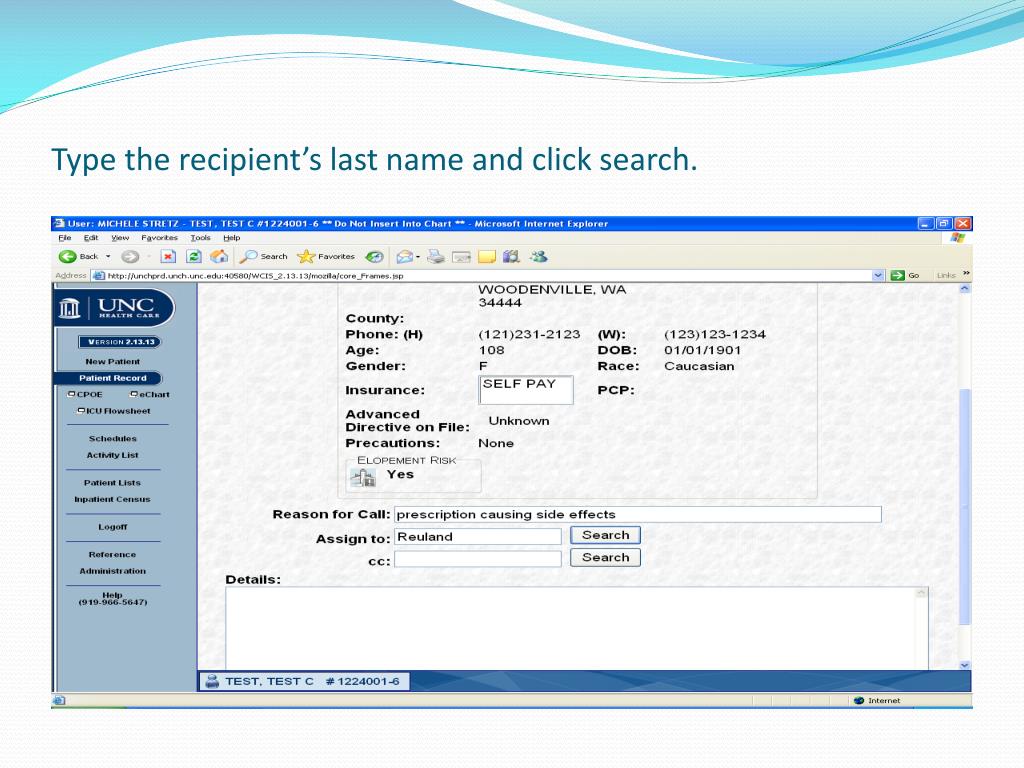The height and width of the screenshot is (768, 1024).
Task: Open the eChart link
Action: pyautogui.click(x=154, y=394)
